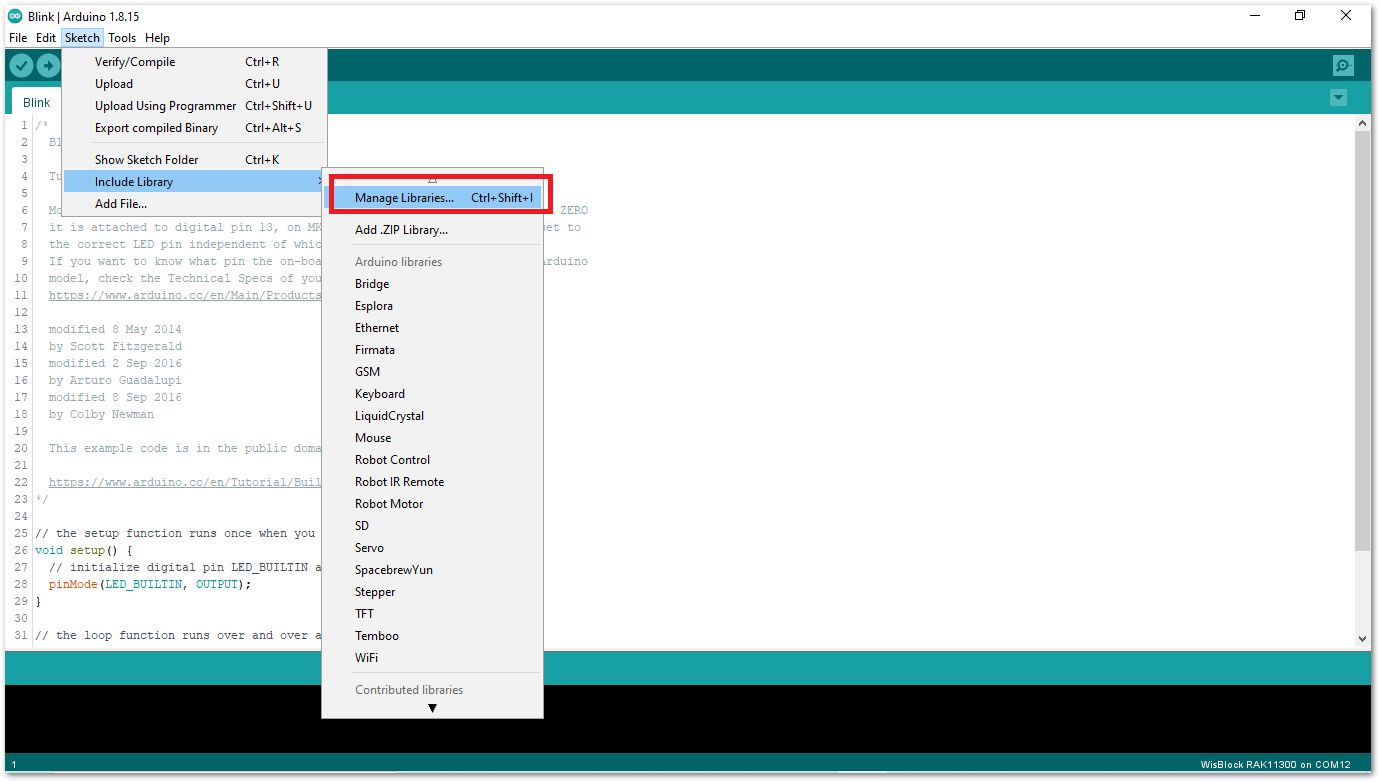Choose Upload in the Sketch menu
Viewport: 1380px width, 782px height.
pyautogui.click(x=194, y=84)
